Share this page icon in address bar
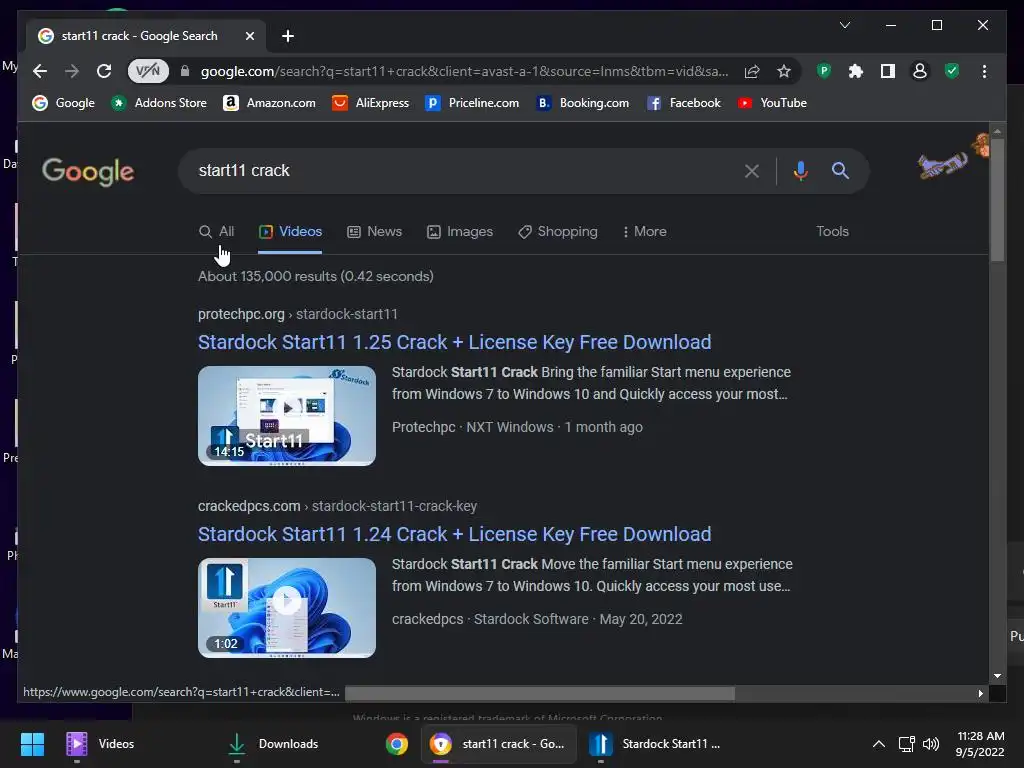 752,71
